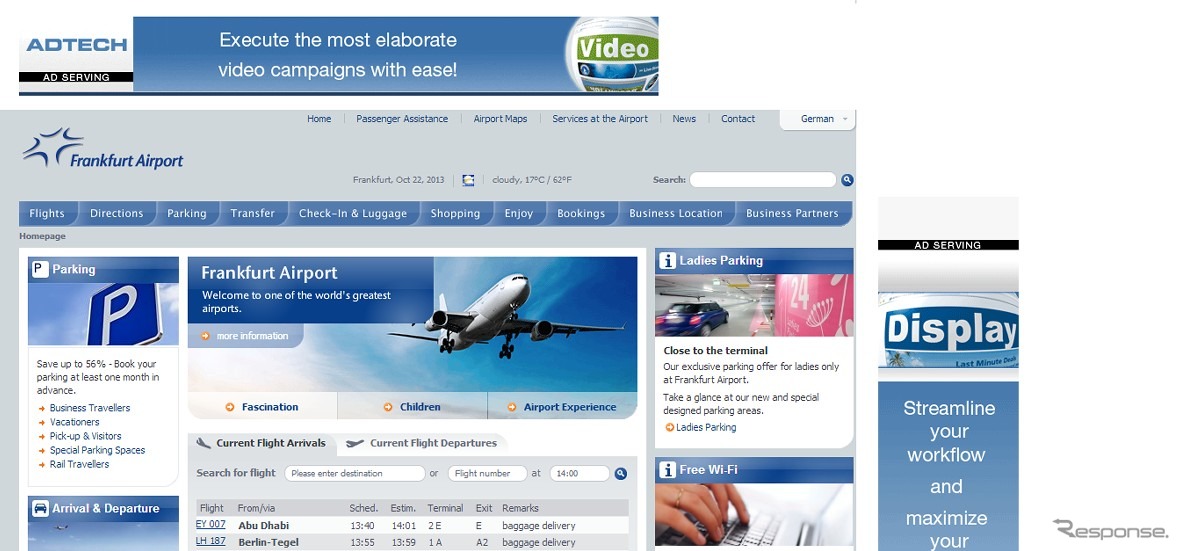Click the Airport Experience button
1180x551 pixels.
point(562,407)
